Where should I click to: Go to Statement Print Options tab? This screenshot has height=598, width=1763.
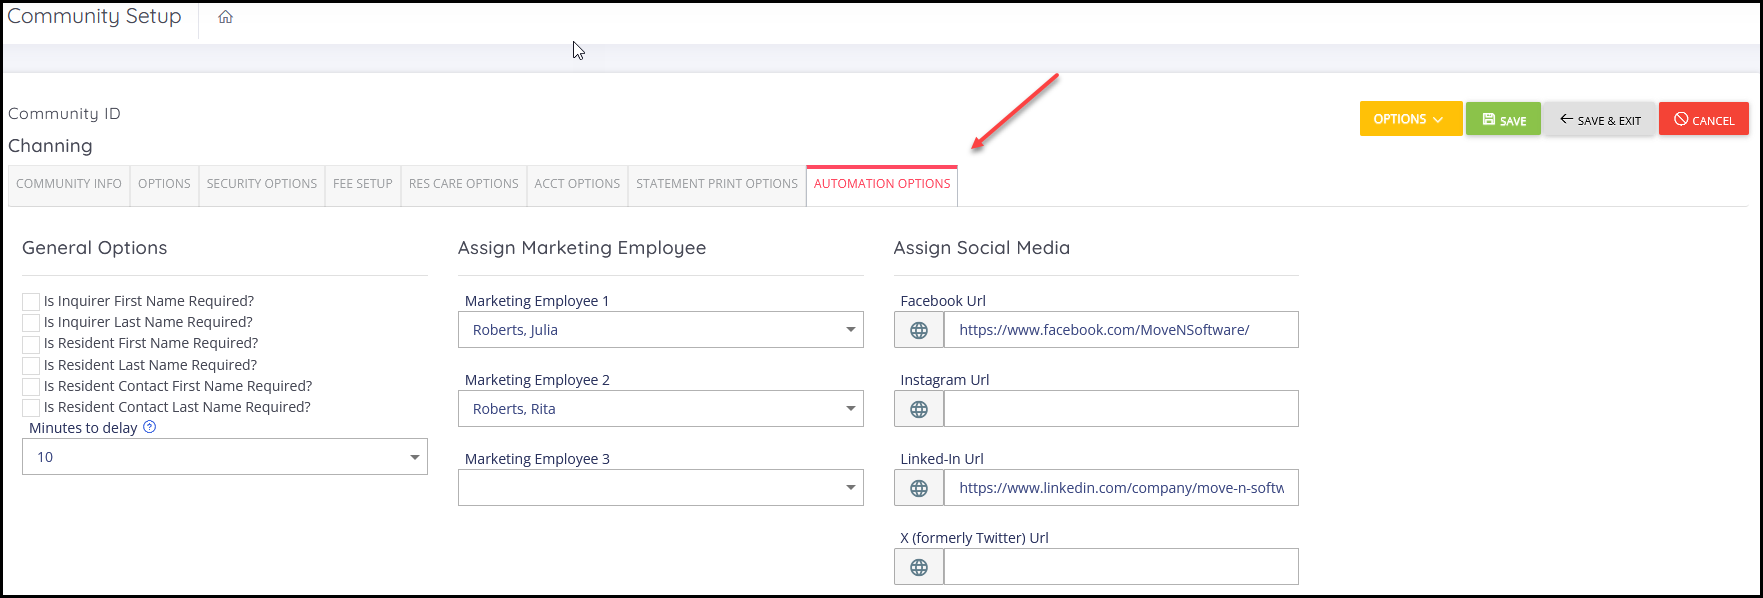(717, 185)
